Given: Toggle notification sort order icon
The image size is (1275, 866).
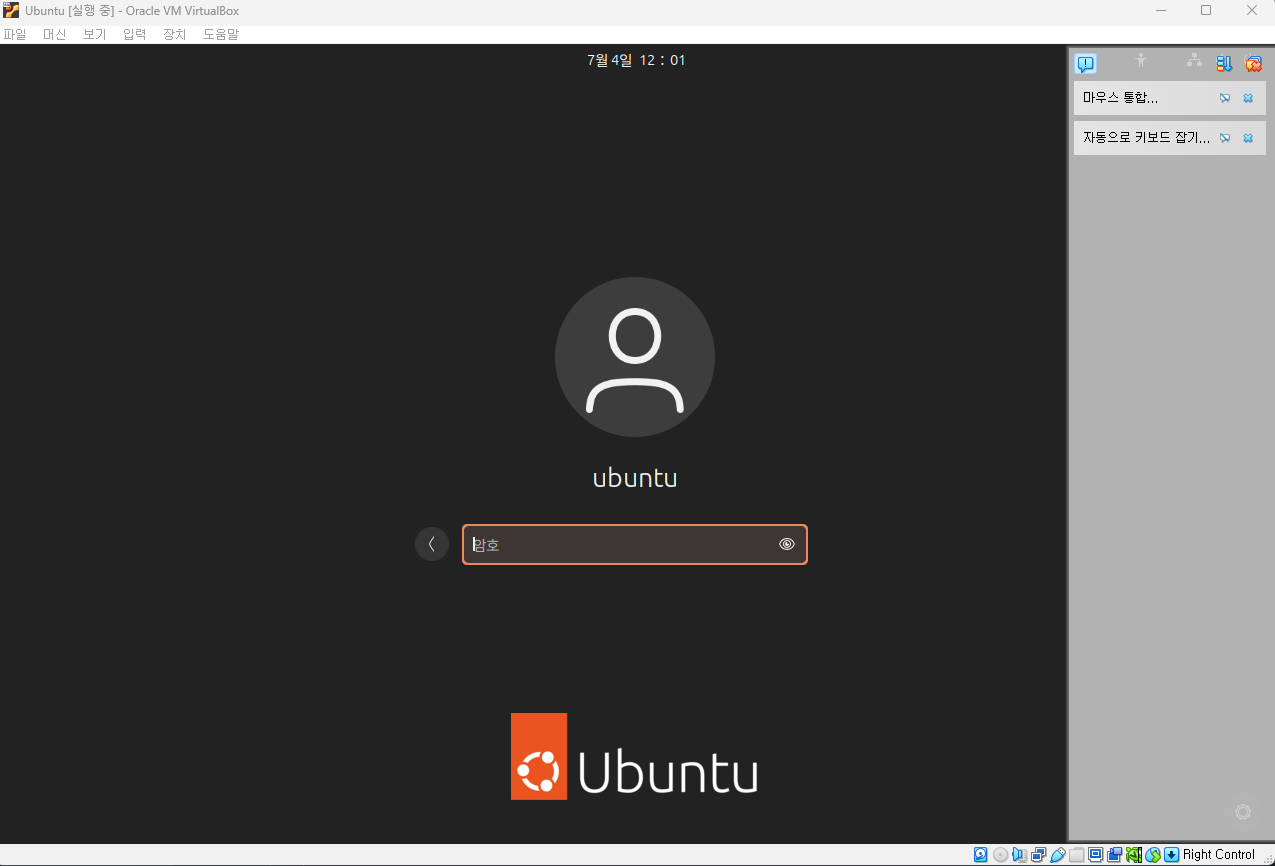Looking at the screenshot, I should (1224, 63).
